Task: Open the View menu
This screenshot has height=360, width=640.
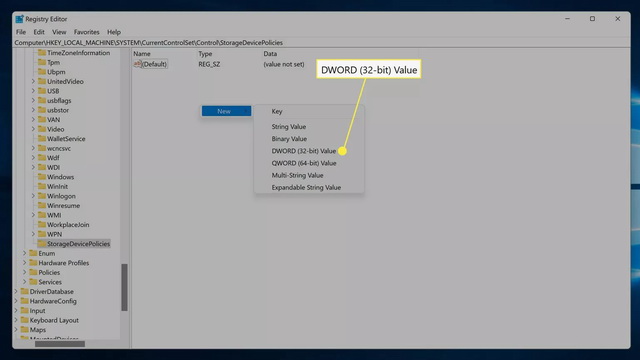Action: [59, 32]
